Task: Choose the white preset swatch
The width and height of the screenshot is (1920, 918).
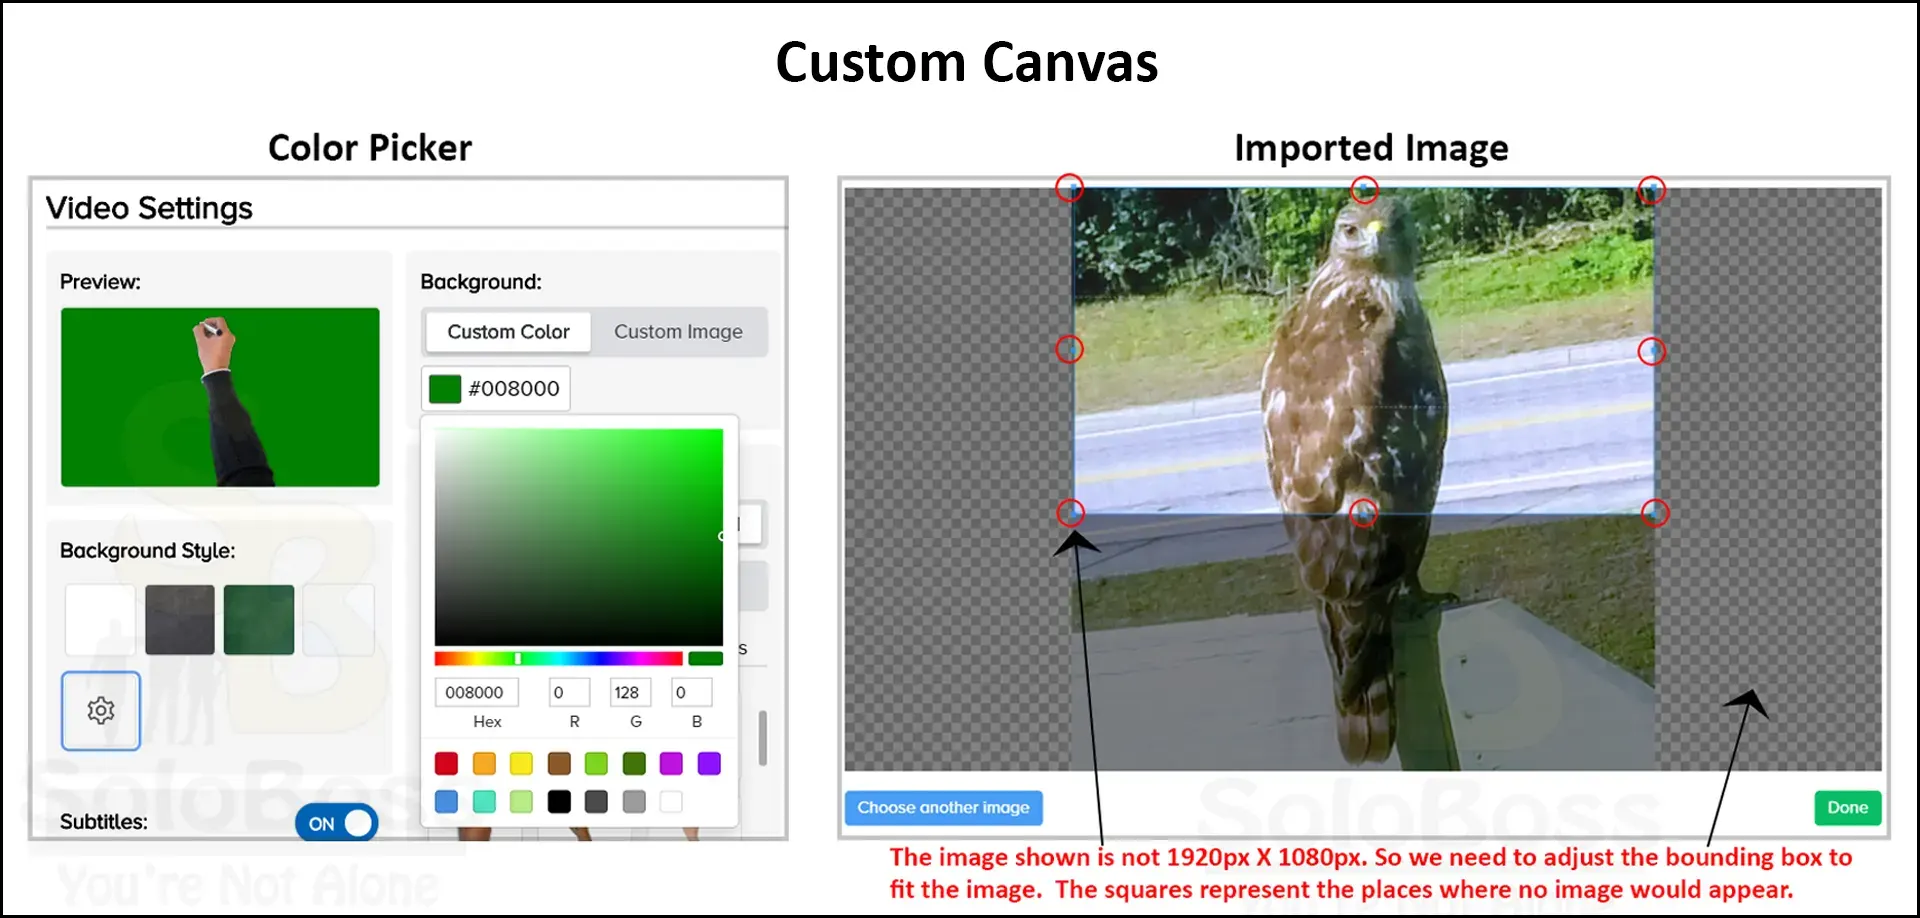Action: point(671,801)
